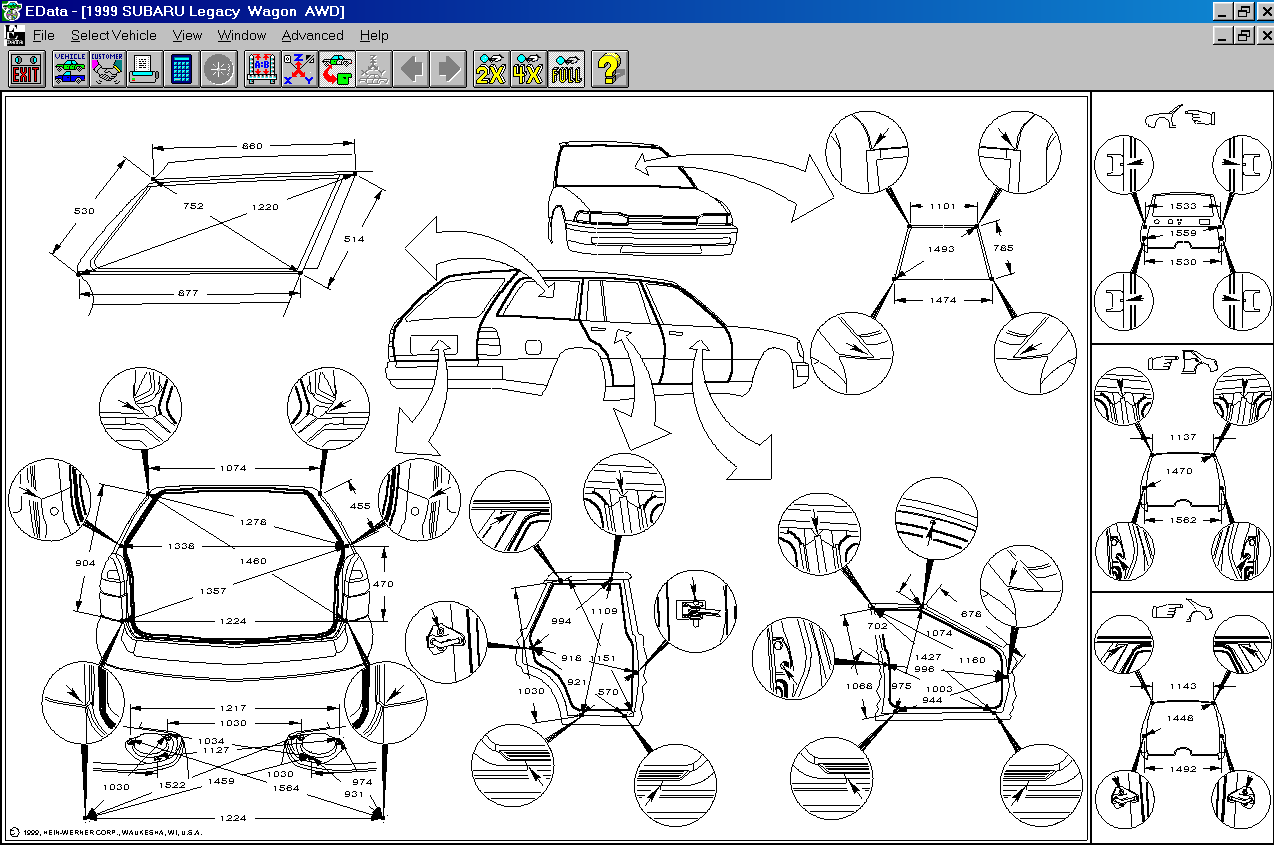
Task: Click the greyed XY frame icon
Action: pos(373,69)
